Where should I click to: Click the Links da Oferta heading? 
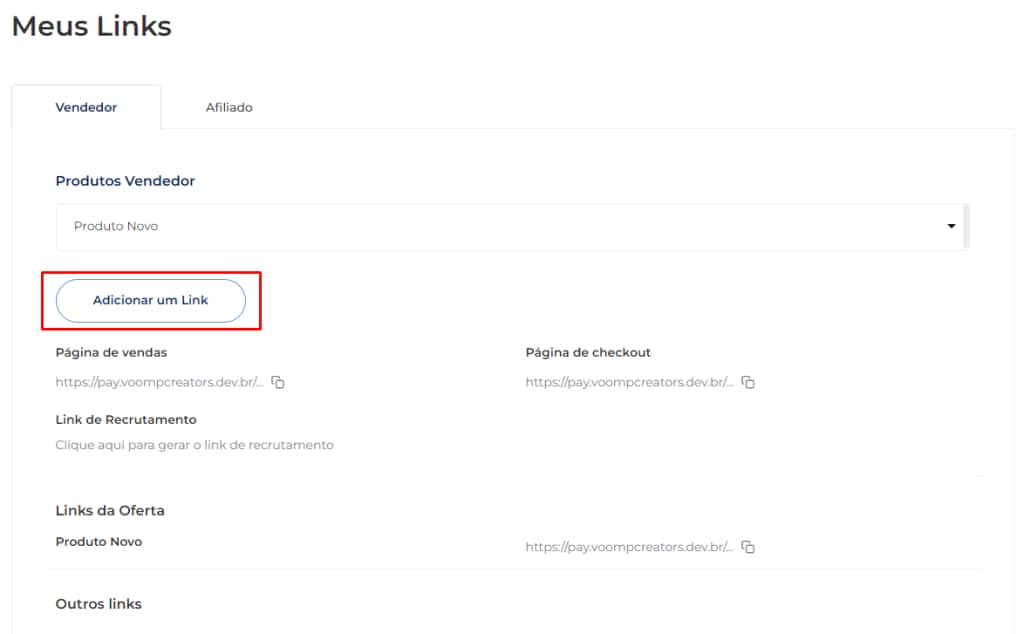pos(110,511)
